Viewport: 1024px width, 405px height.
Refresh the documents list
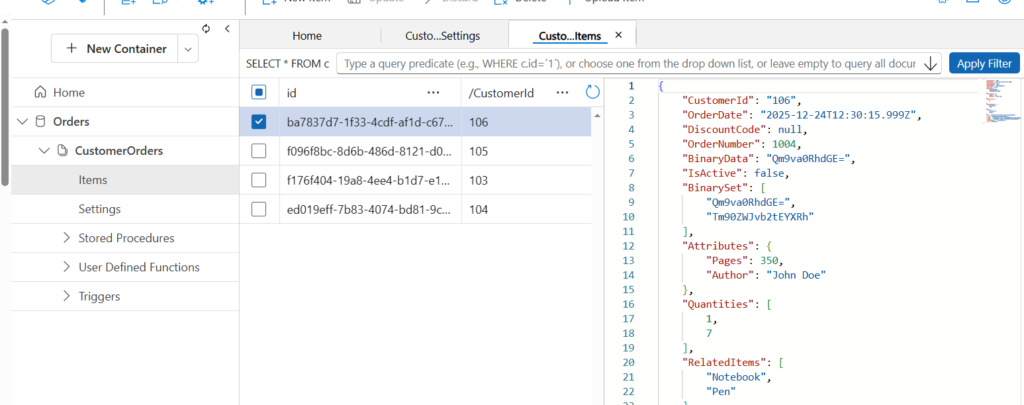pos(592,93)
